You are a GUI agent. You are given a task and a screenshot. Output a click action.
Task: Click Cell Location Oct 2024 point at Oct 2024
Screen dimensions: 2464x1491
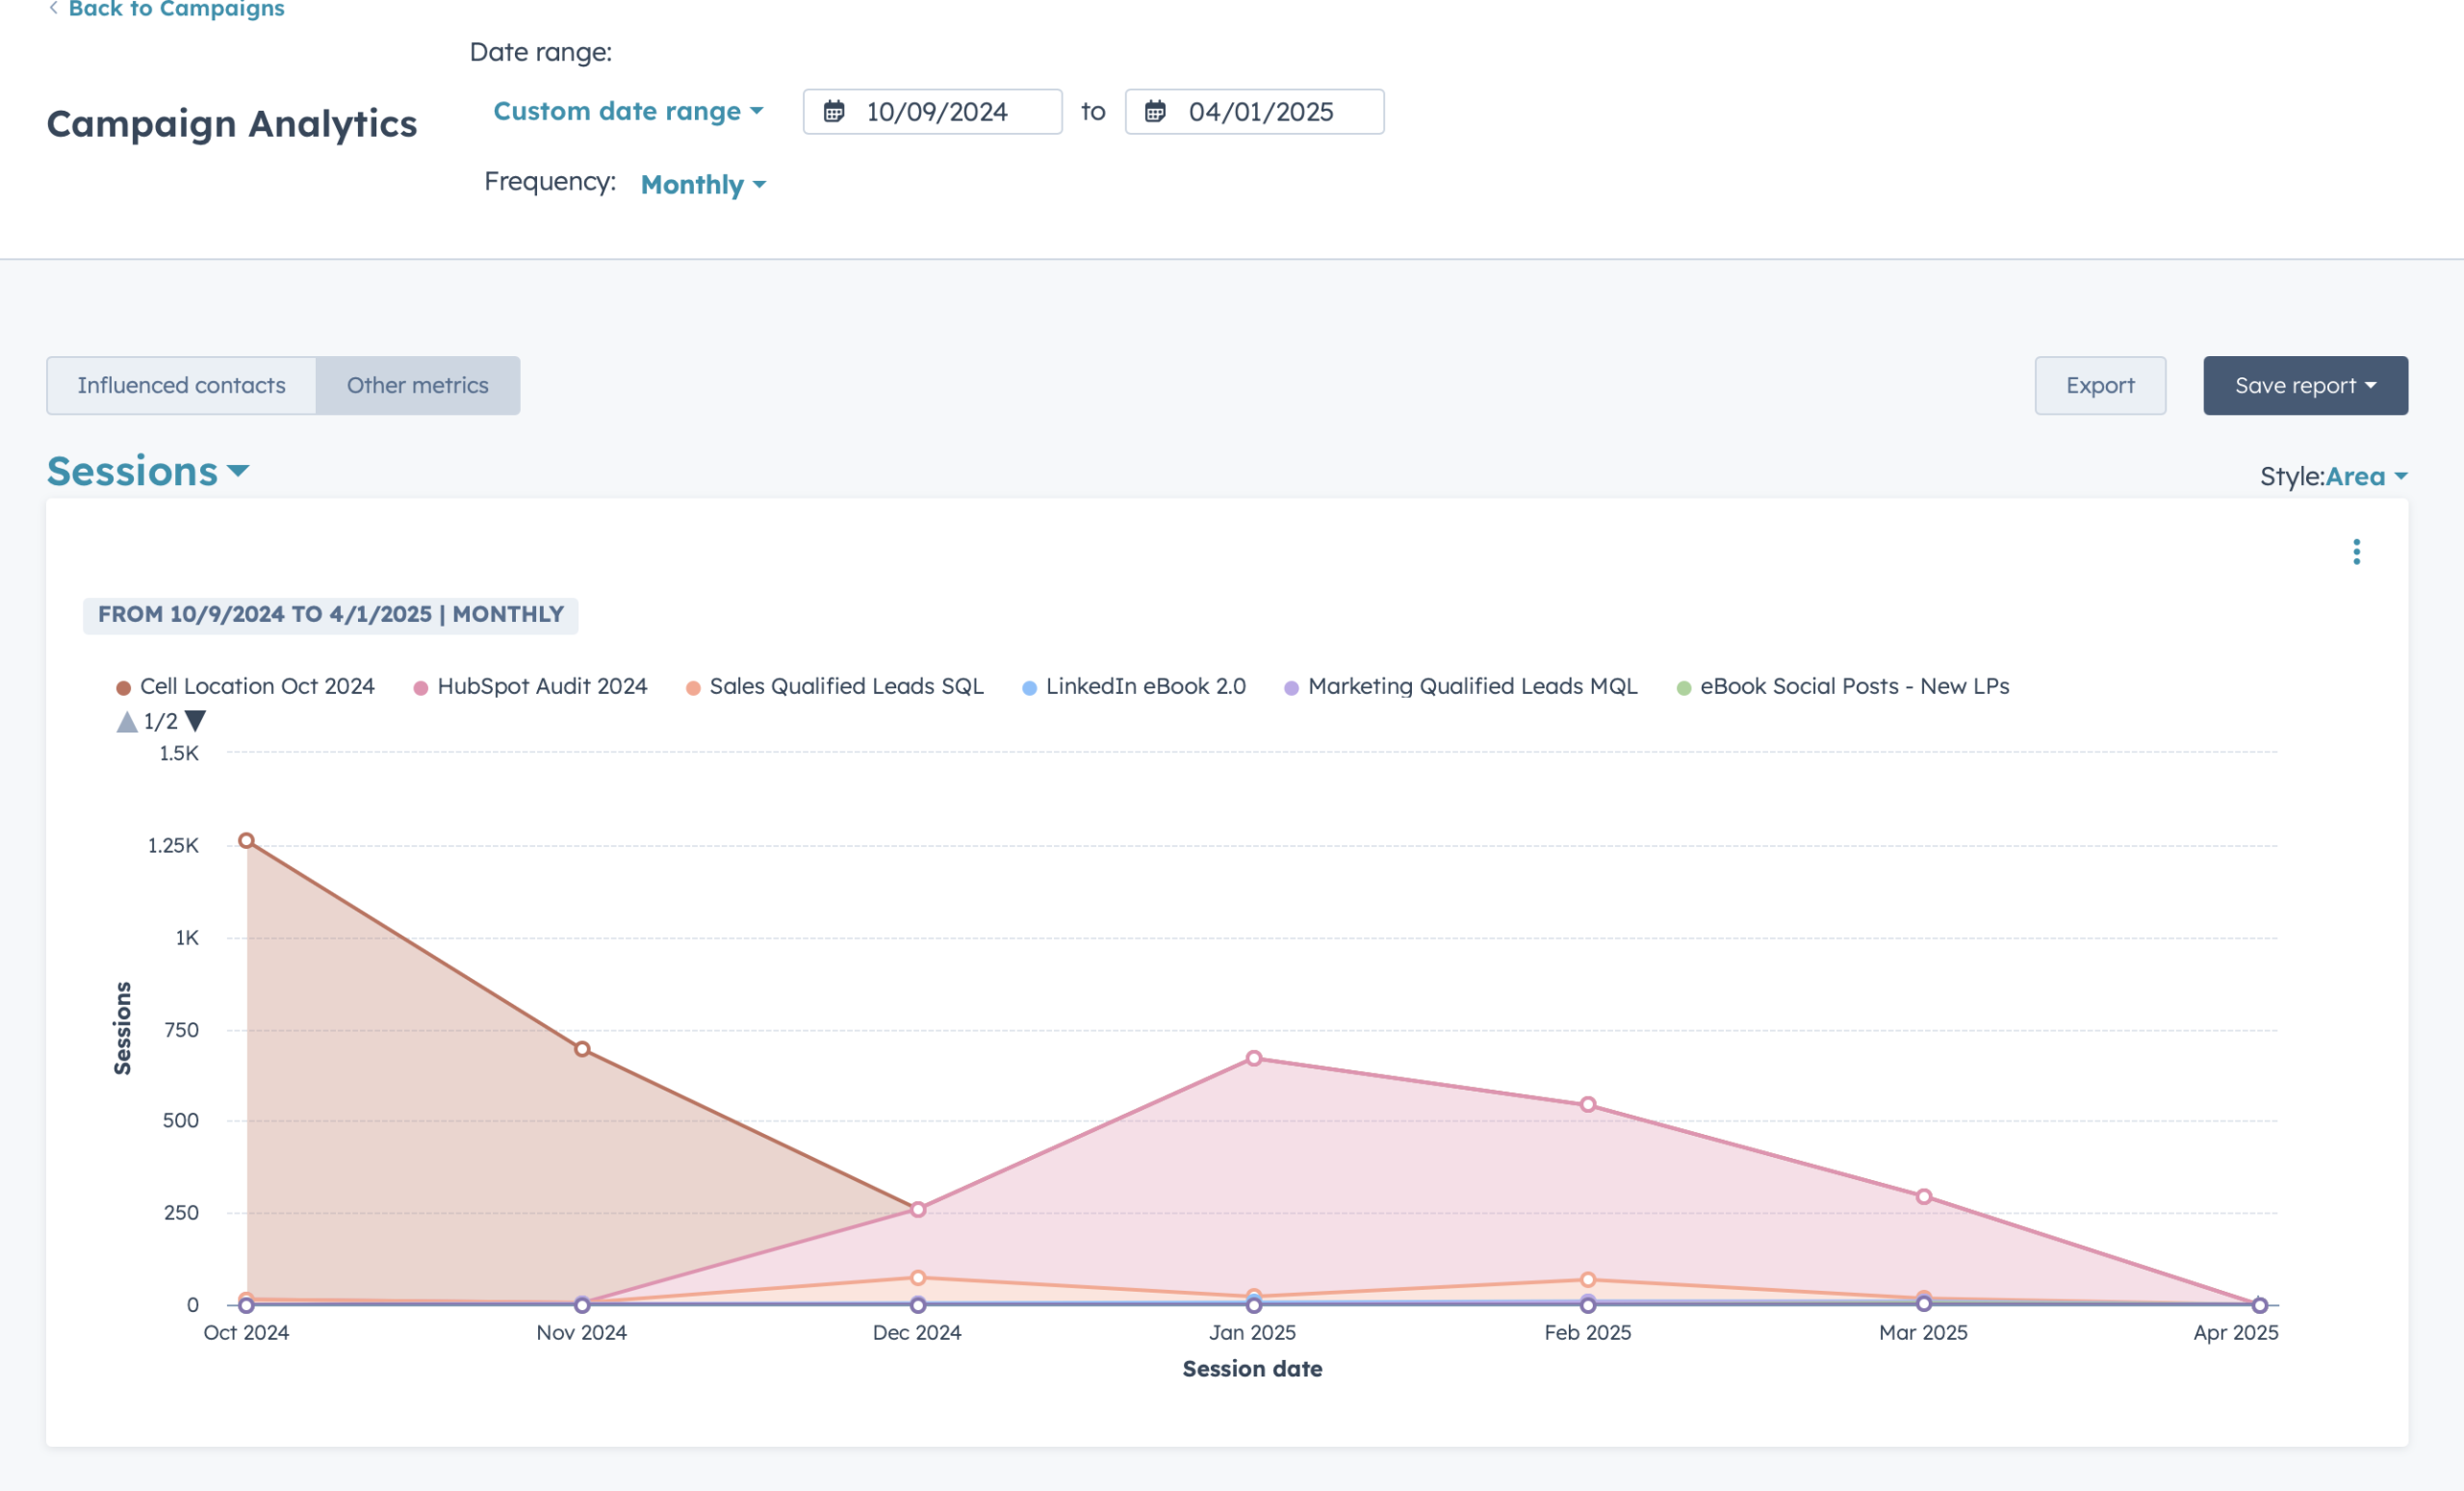pos(246,840)
